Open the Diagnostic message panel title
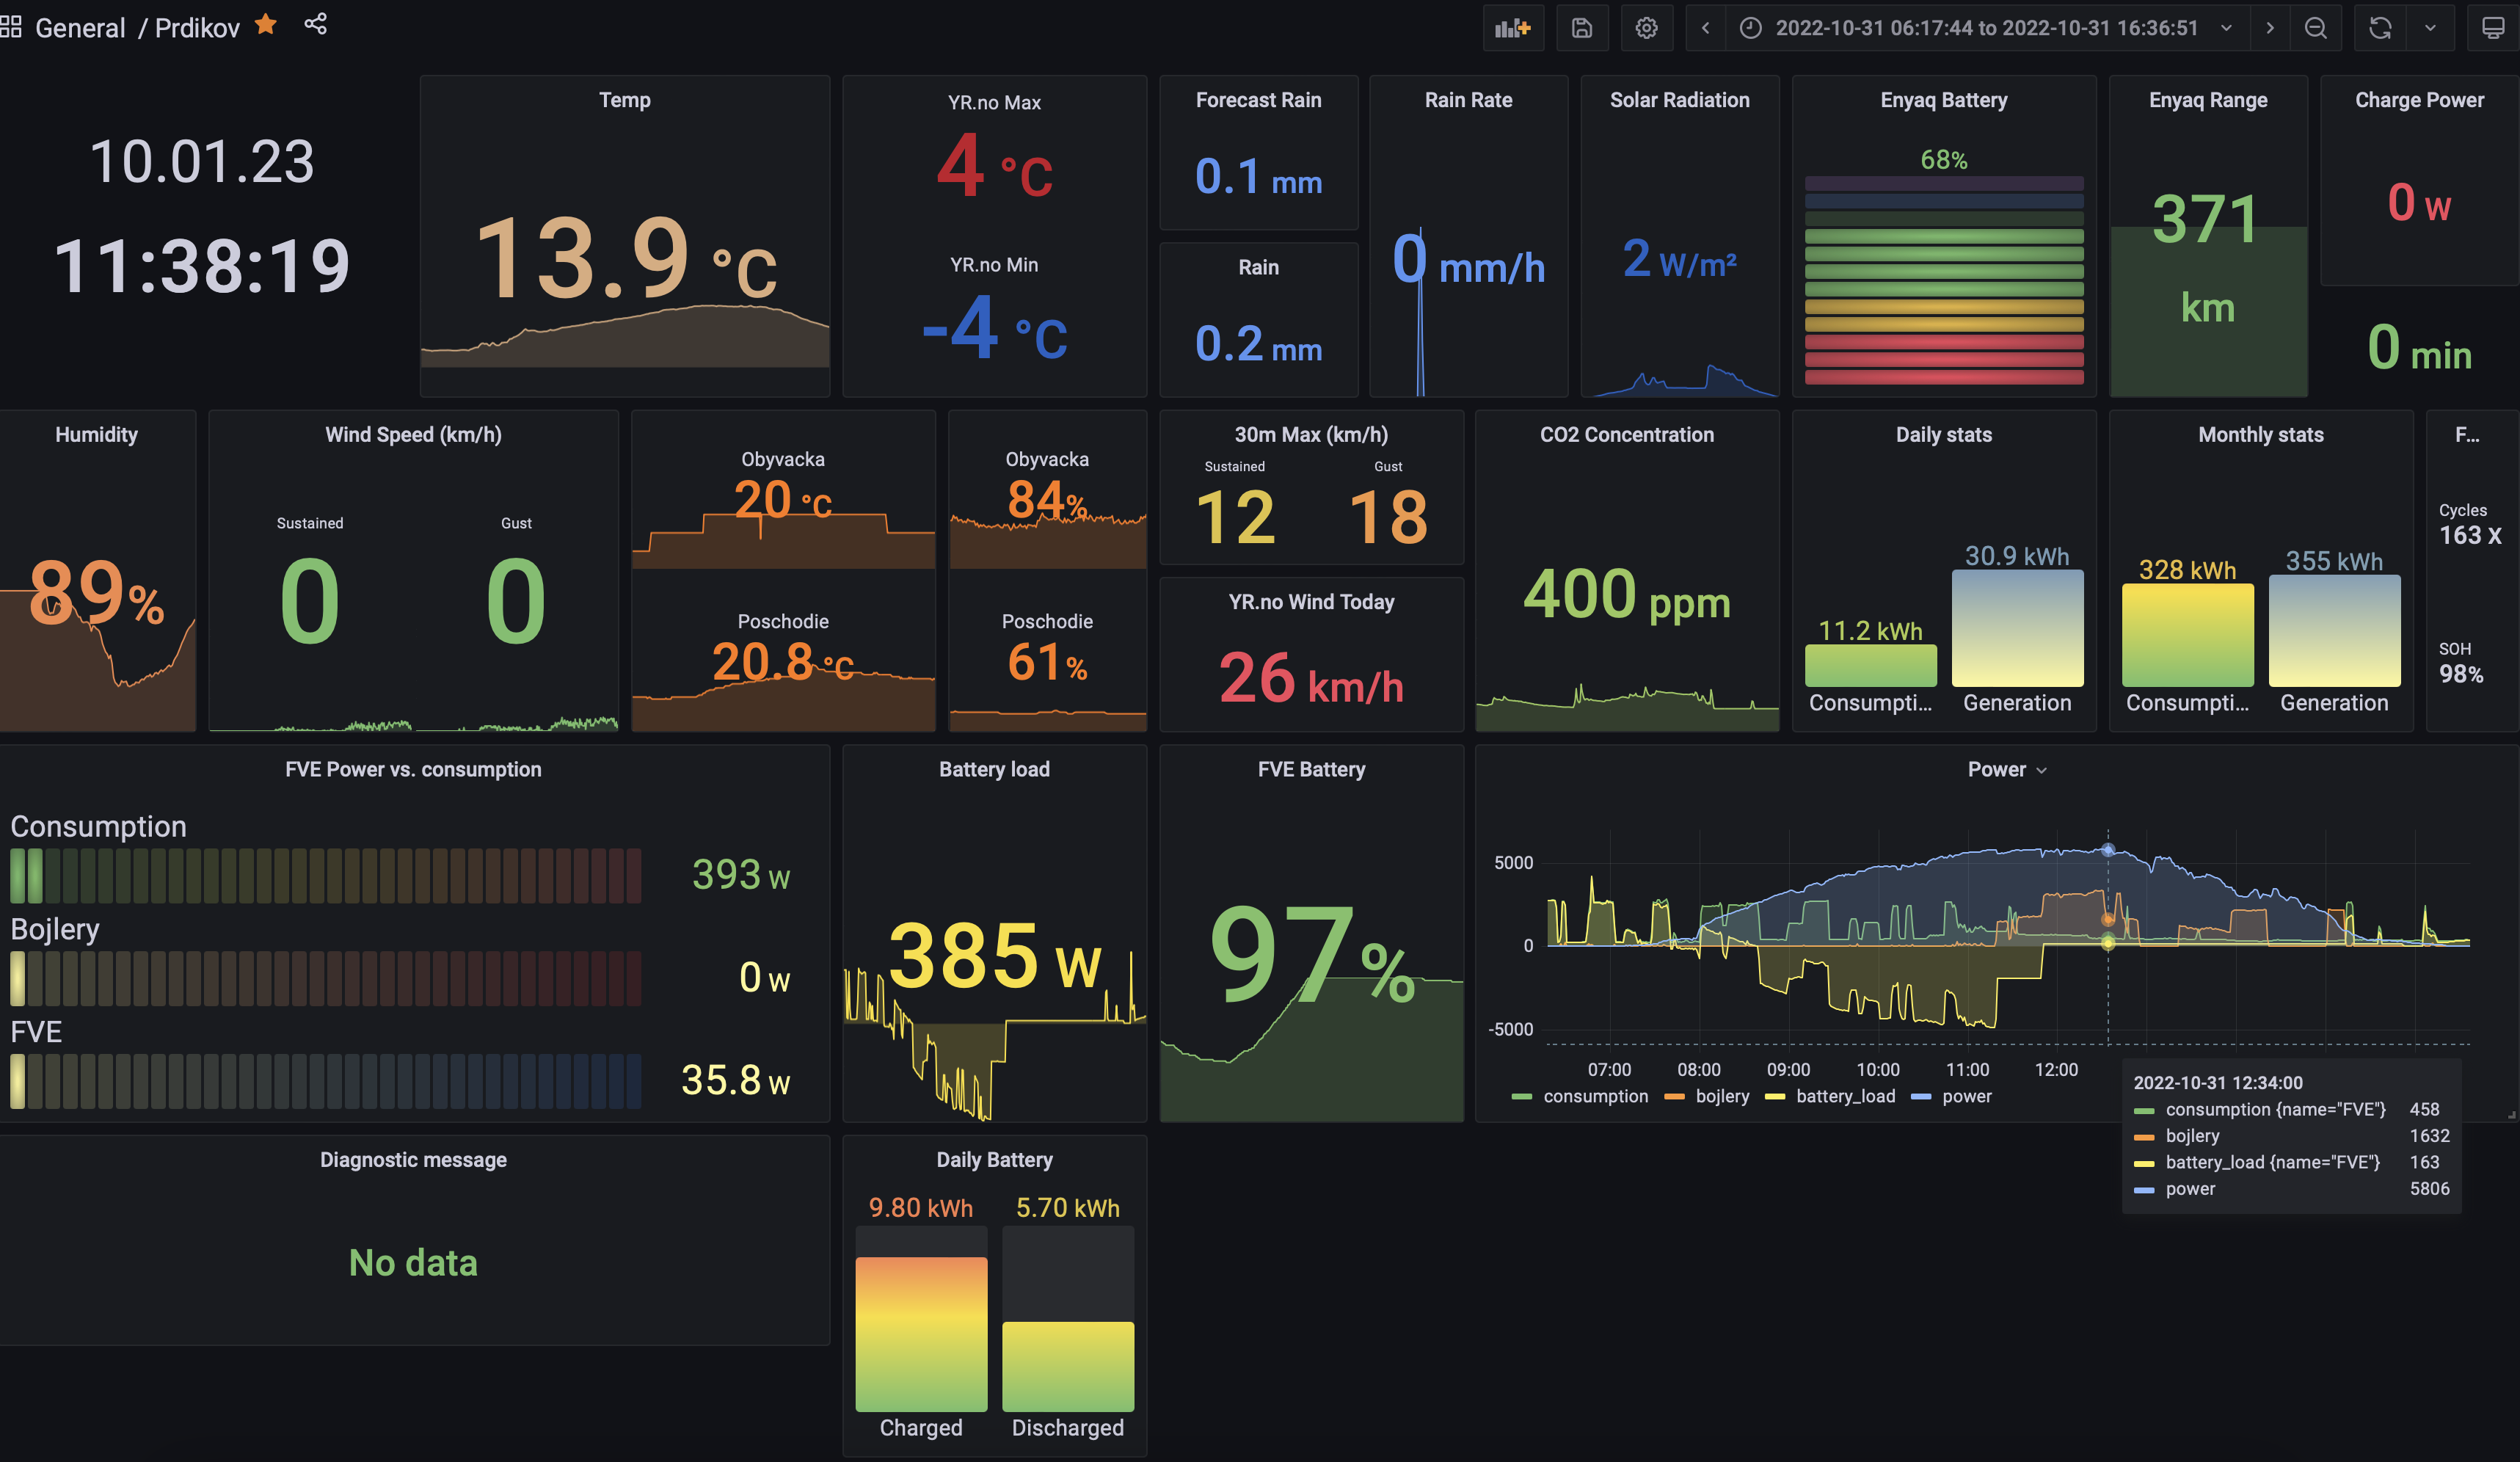 tap(413, 1159)
